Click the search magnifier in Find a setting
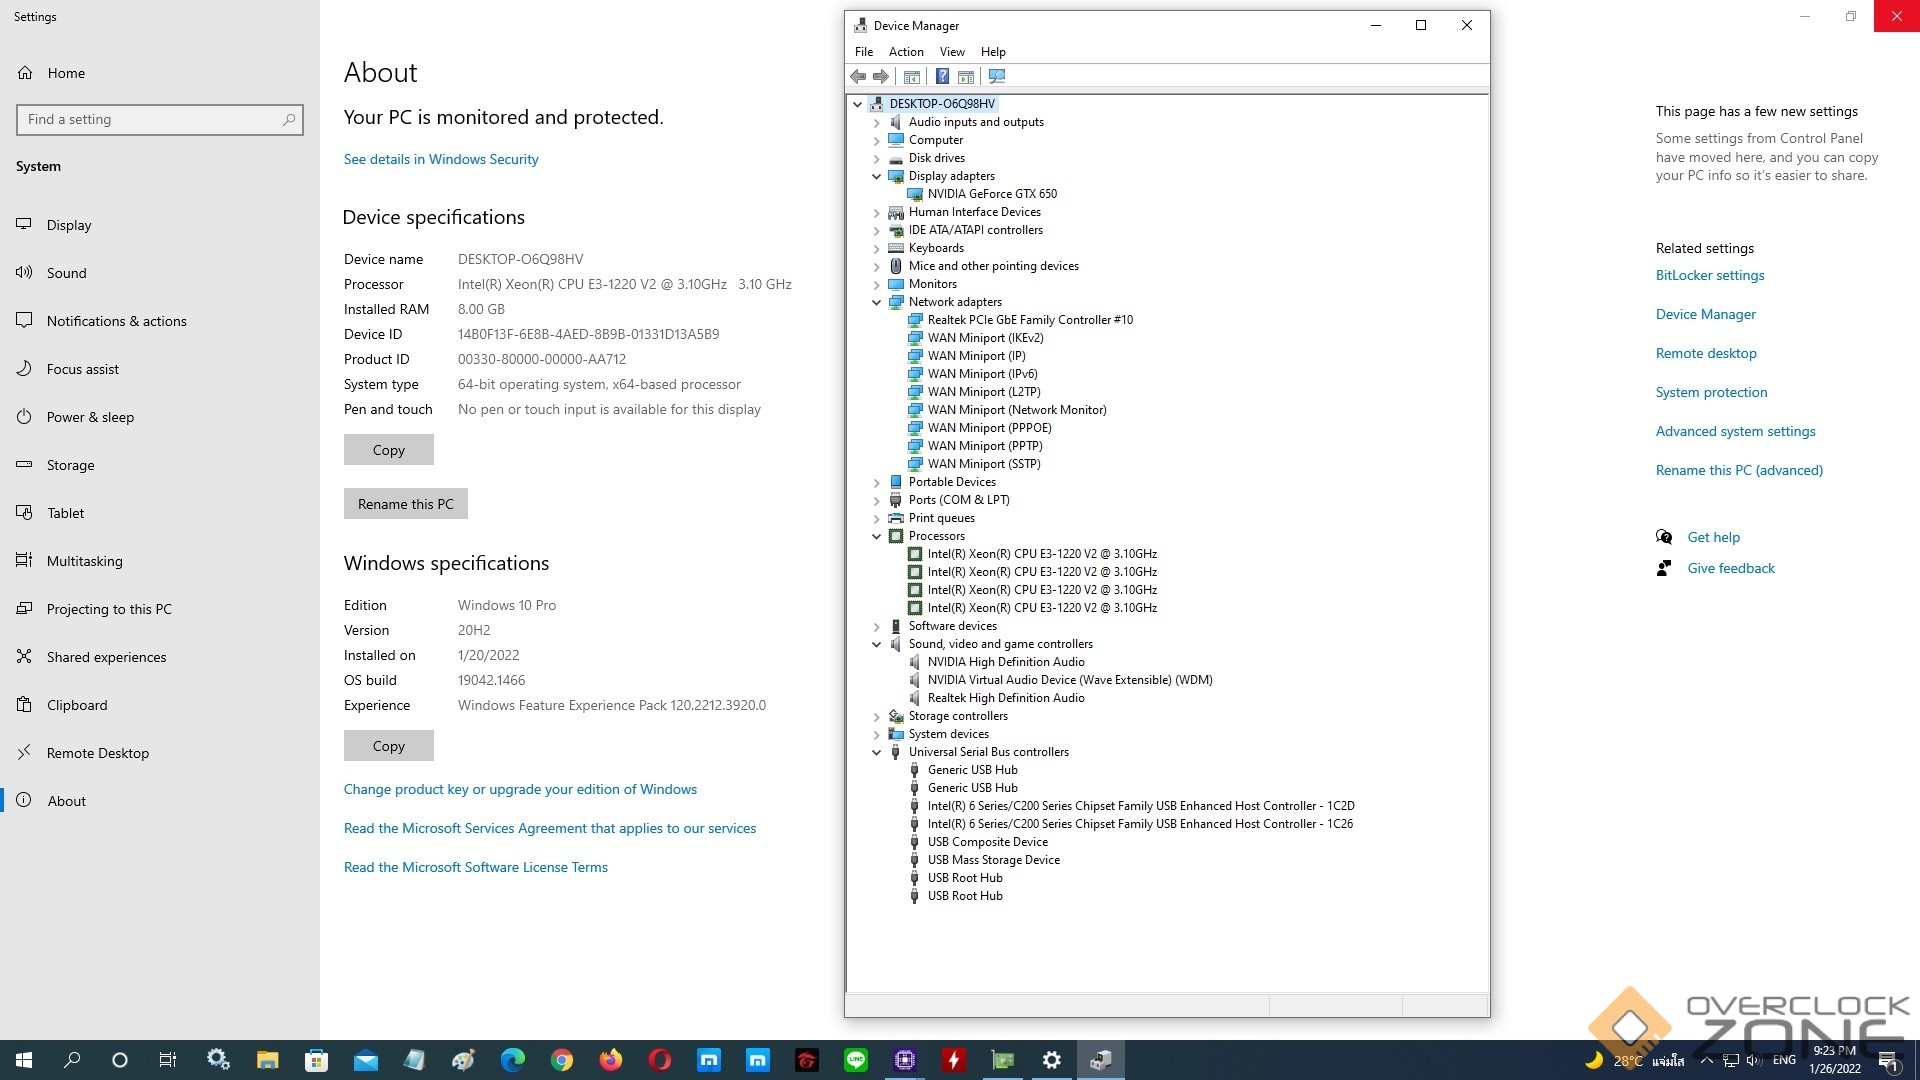The height and width of the screenshot is (1080, 1920). click(289, 120)
